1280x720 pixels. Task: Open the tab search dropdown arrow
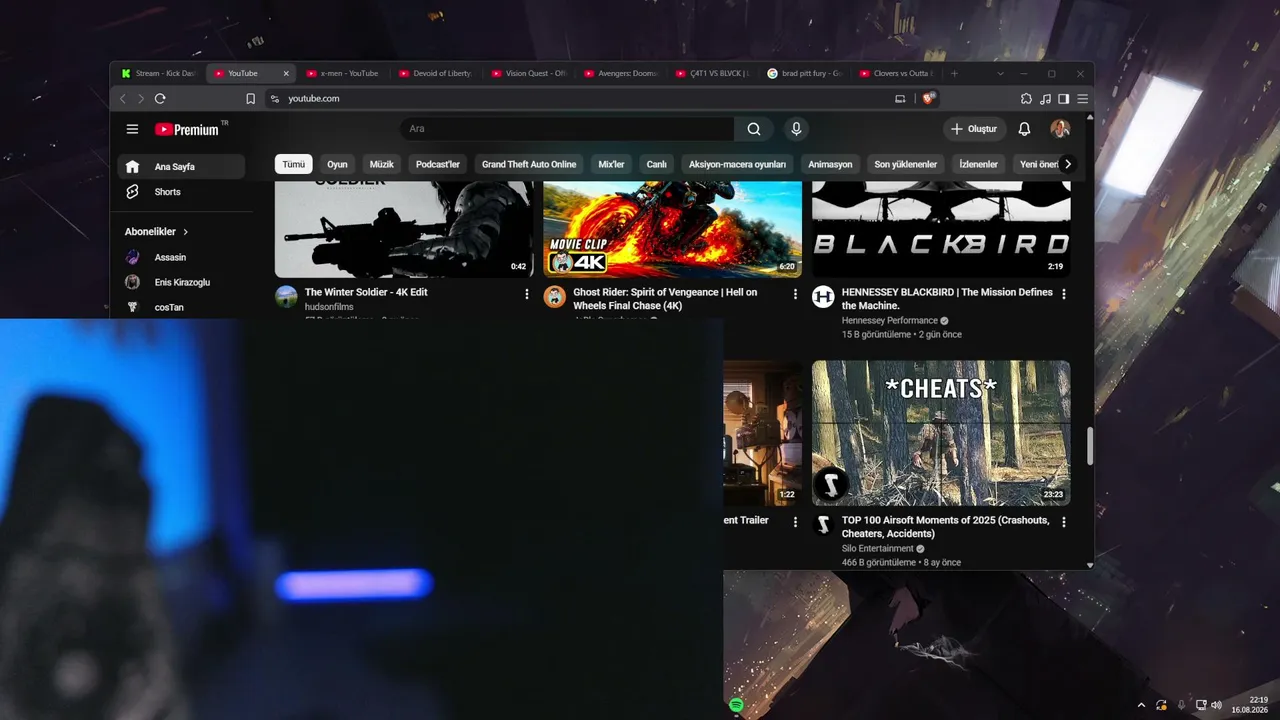click(x=1000, y=74)
